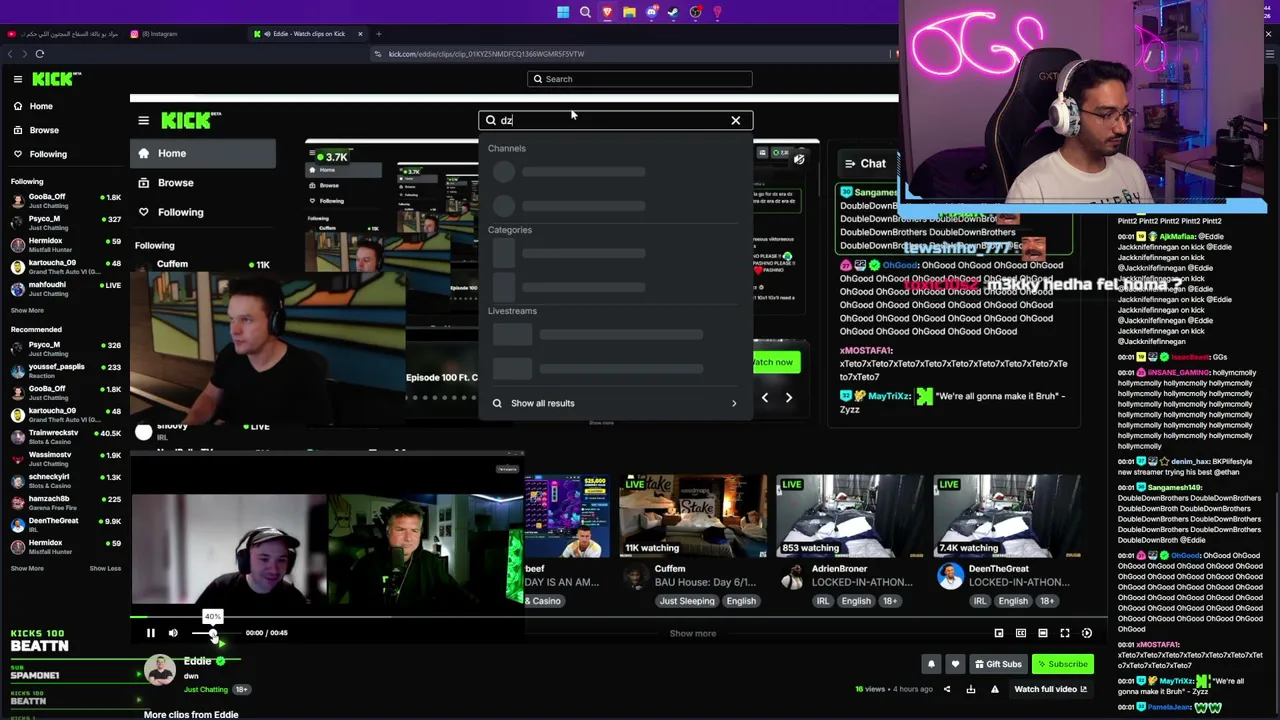
Task: Open Steam from the taskbar
Action: click(x=673, y=12)
